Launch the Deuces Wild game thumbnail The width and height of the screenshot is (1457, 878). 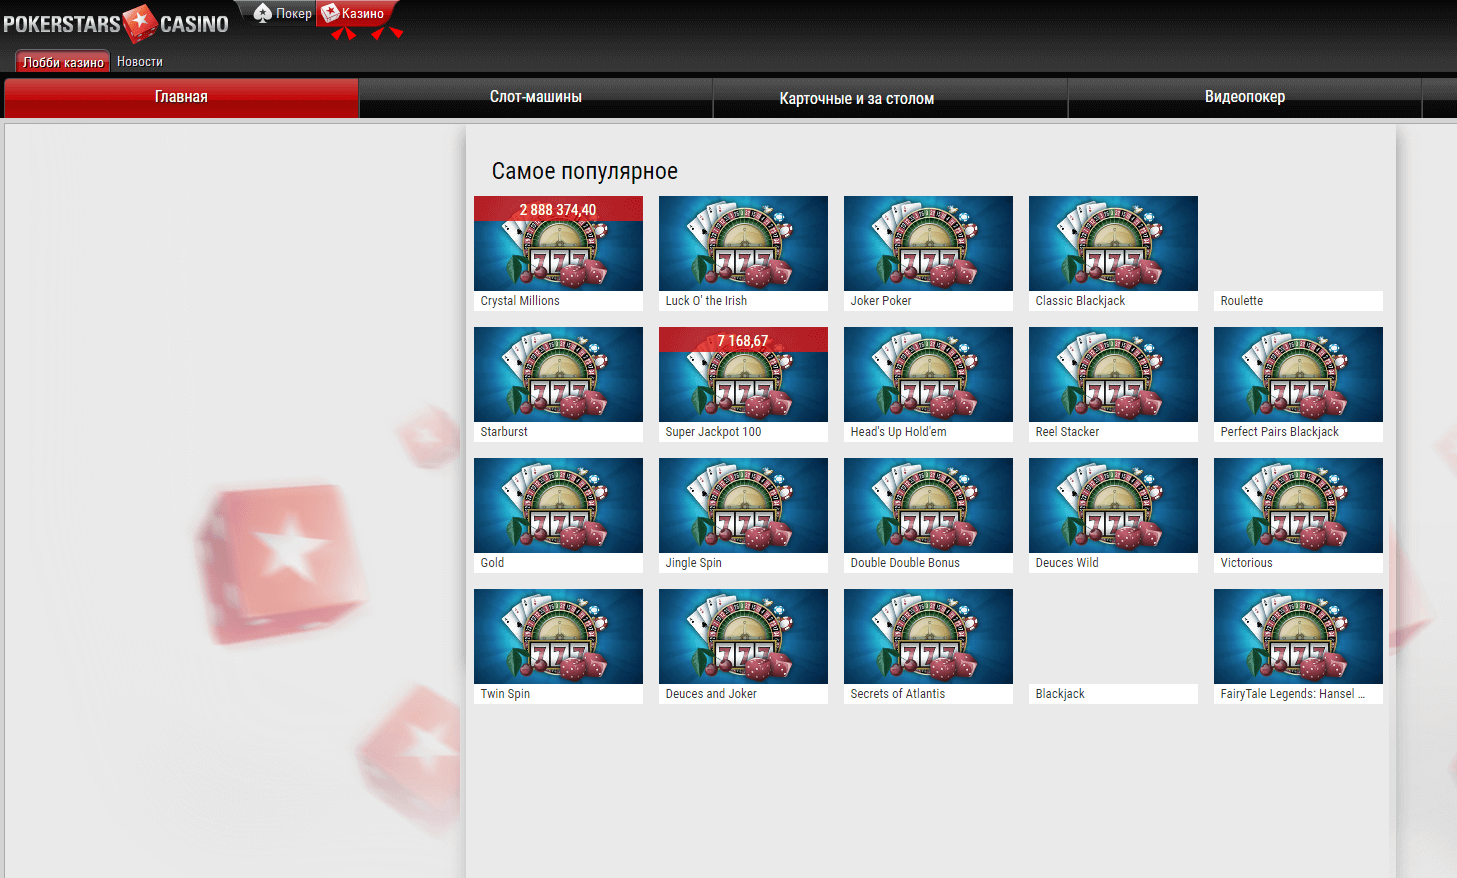pyautogui.click(x=1113, y=505)
